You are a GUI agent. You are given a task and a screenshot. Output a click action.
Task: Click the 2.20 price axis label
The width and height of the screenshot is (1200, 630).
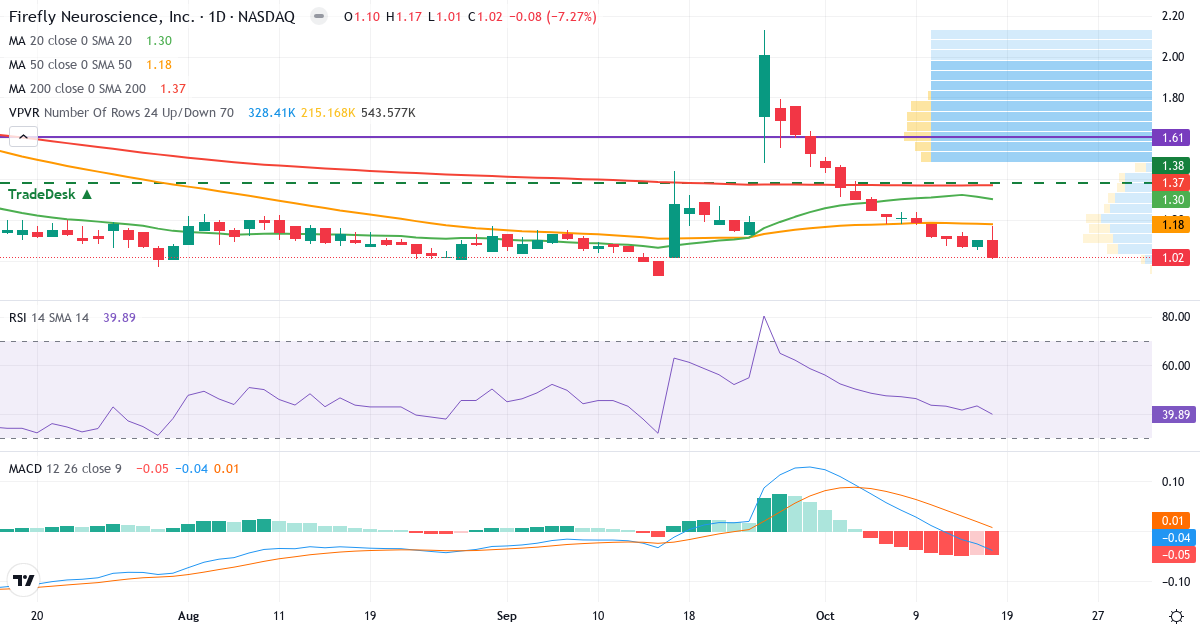(x=1173, y=15)
